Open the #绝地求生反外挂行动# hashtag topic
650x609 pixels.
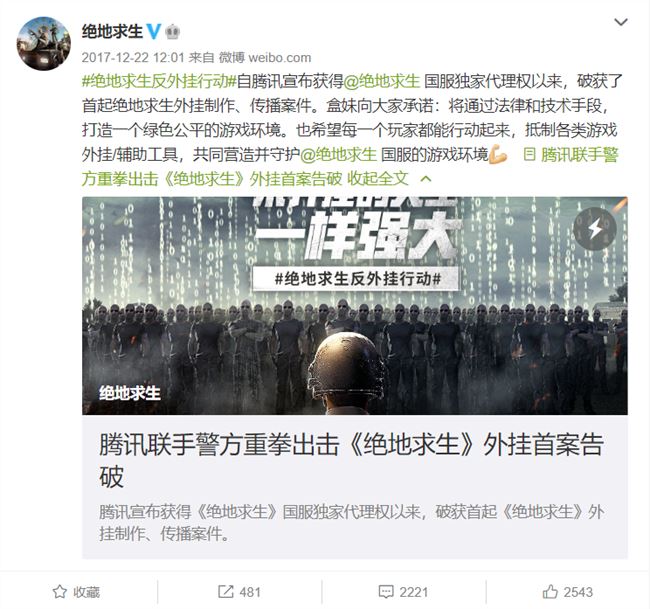(159, 81)
